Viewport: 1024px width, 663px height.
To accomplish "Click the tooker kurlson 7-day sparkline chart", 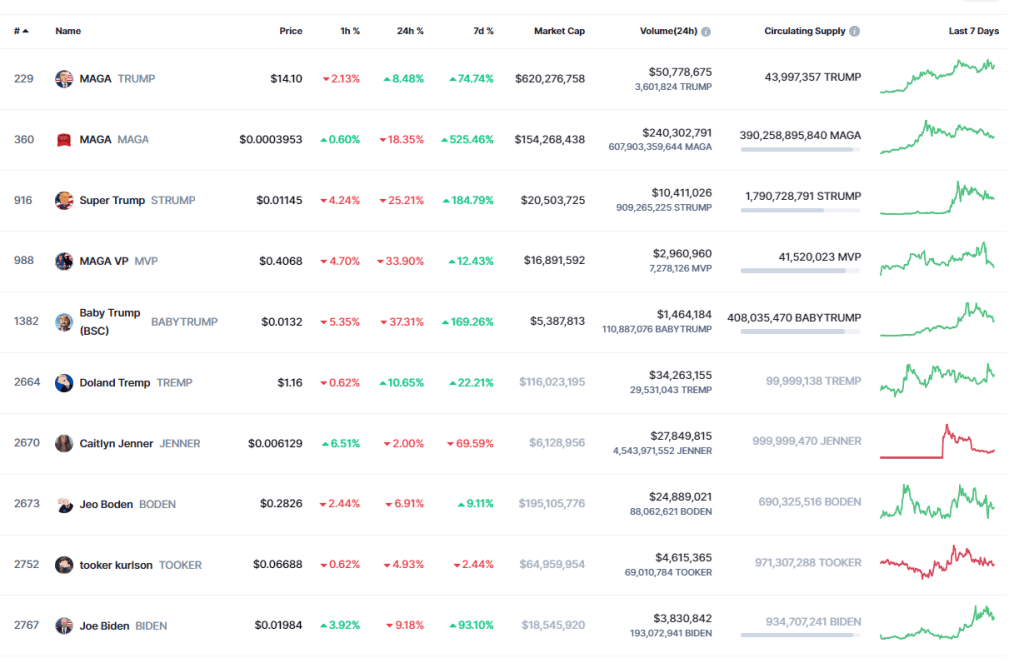I will click(x=937, y=562).
